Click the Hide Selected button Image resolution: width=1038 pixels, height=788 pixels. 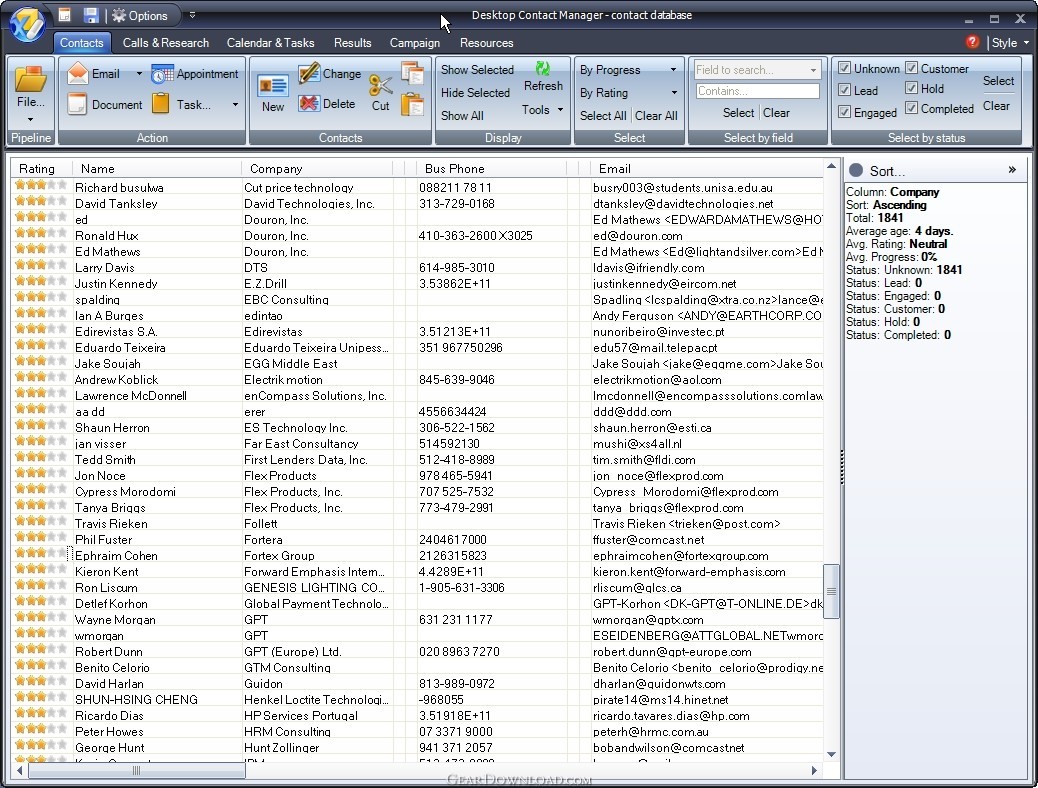pos(475,93)
